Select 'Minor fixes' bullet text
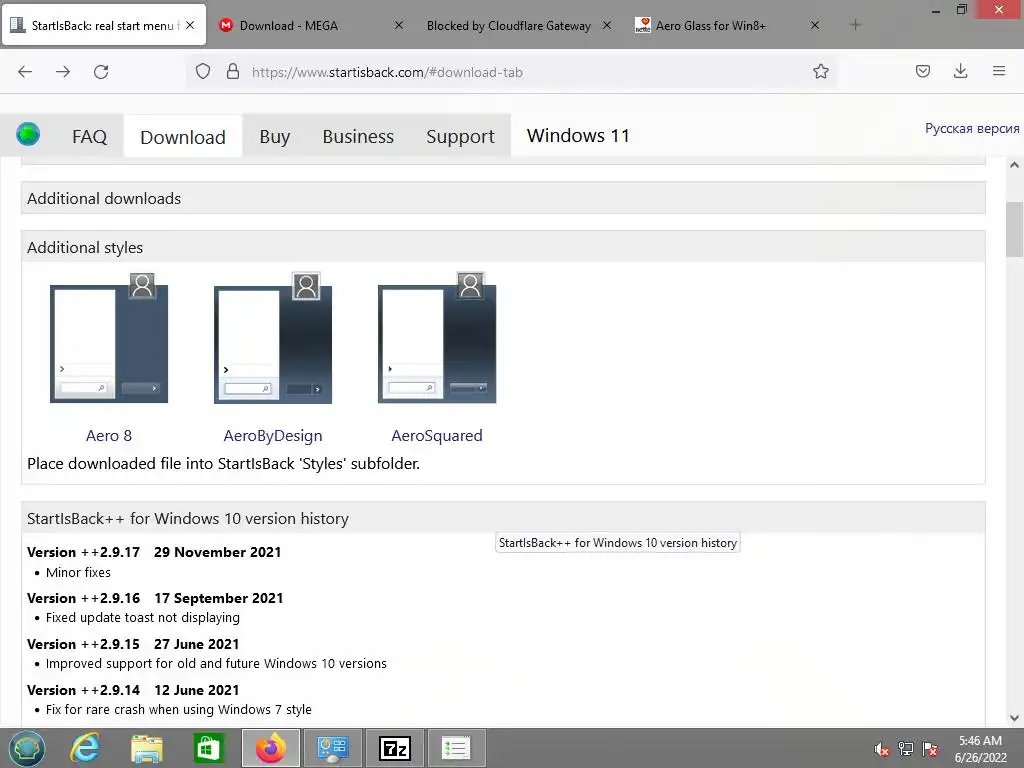 [78, 573]
